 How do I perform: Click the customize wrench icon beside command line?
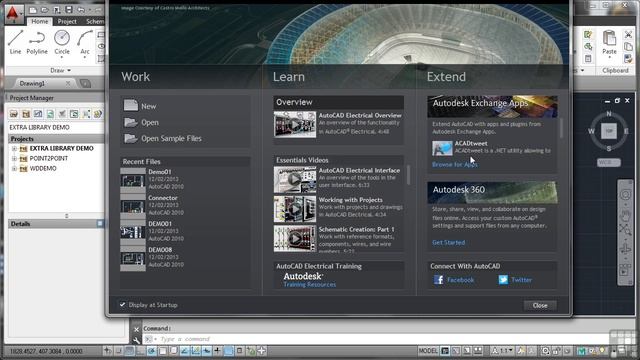[x=137, y=340]
